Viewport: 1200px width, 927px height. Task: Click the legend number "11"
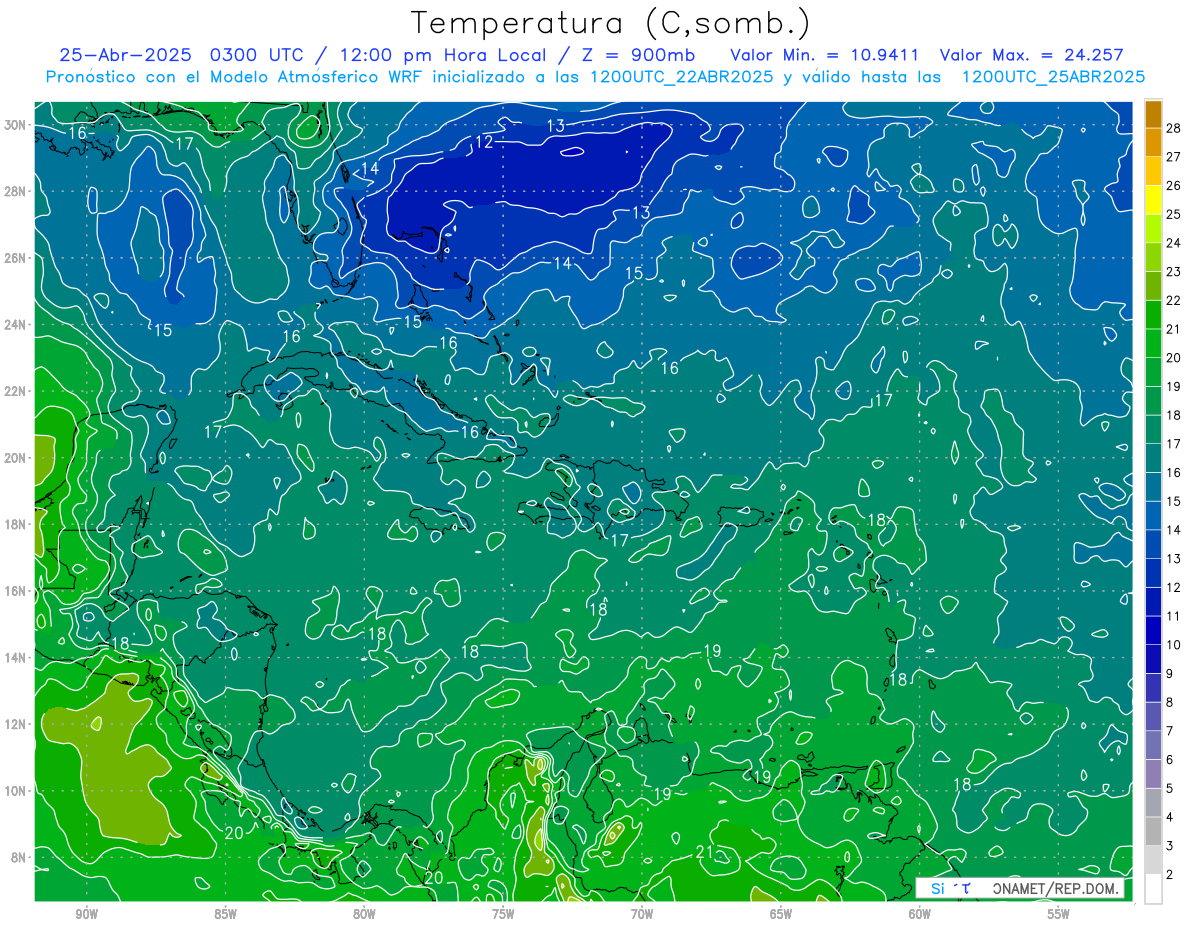click(x=1174, y=616)
